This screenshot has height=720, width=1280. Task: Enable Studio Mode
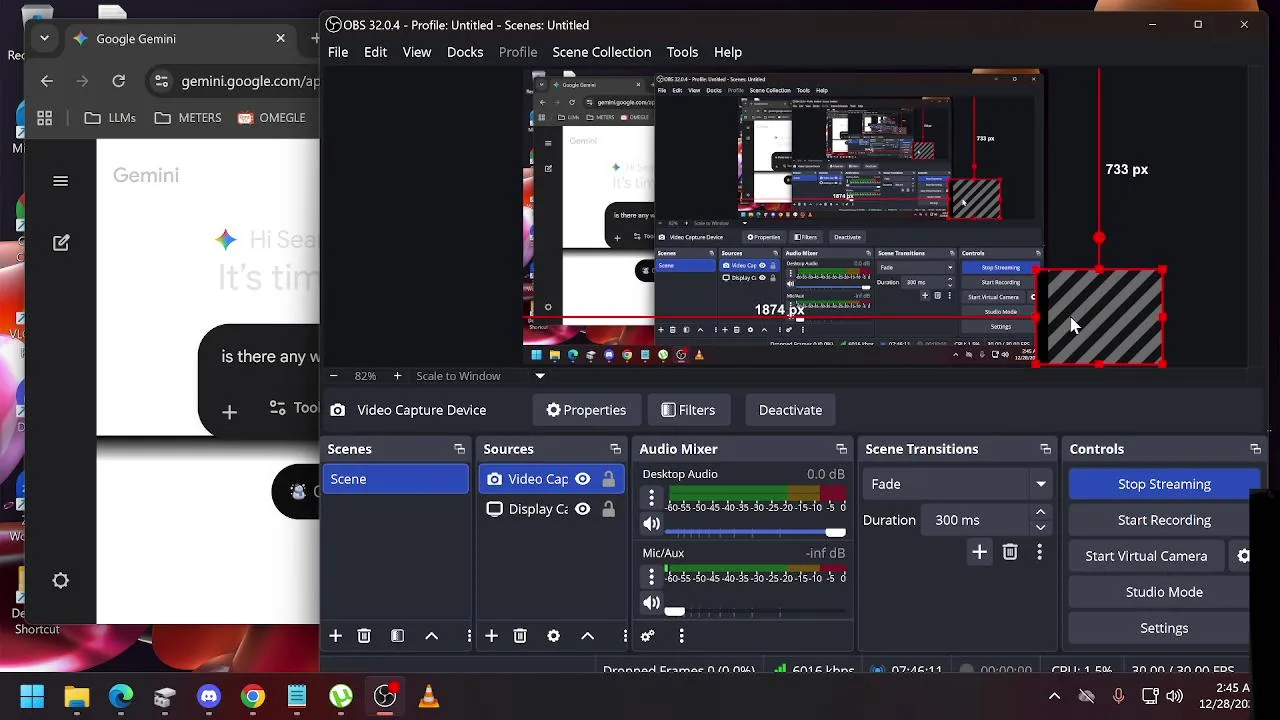point(1164,592)
